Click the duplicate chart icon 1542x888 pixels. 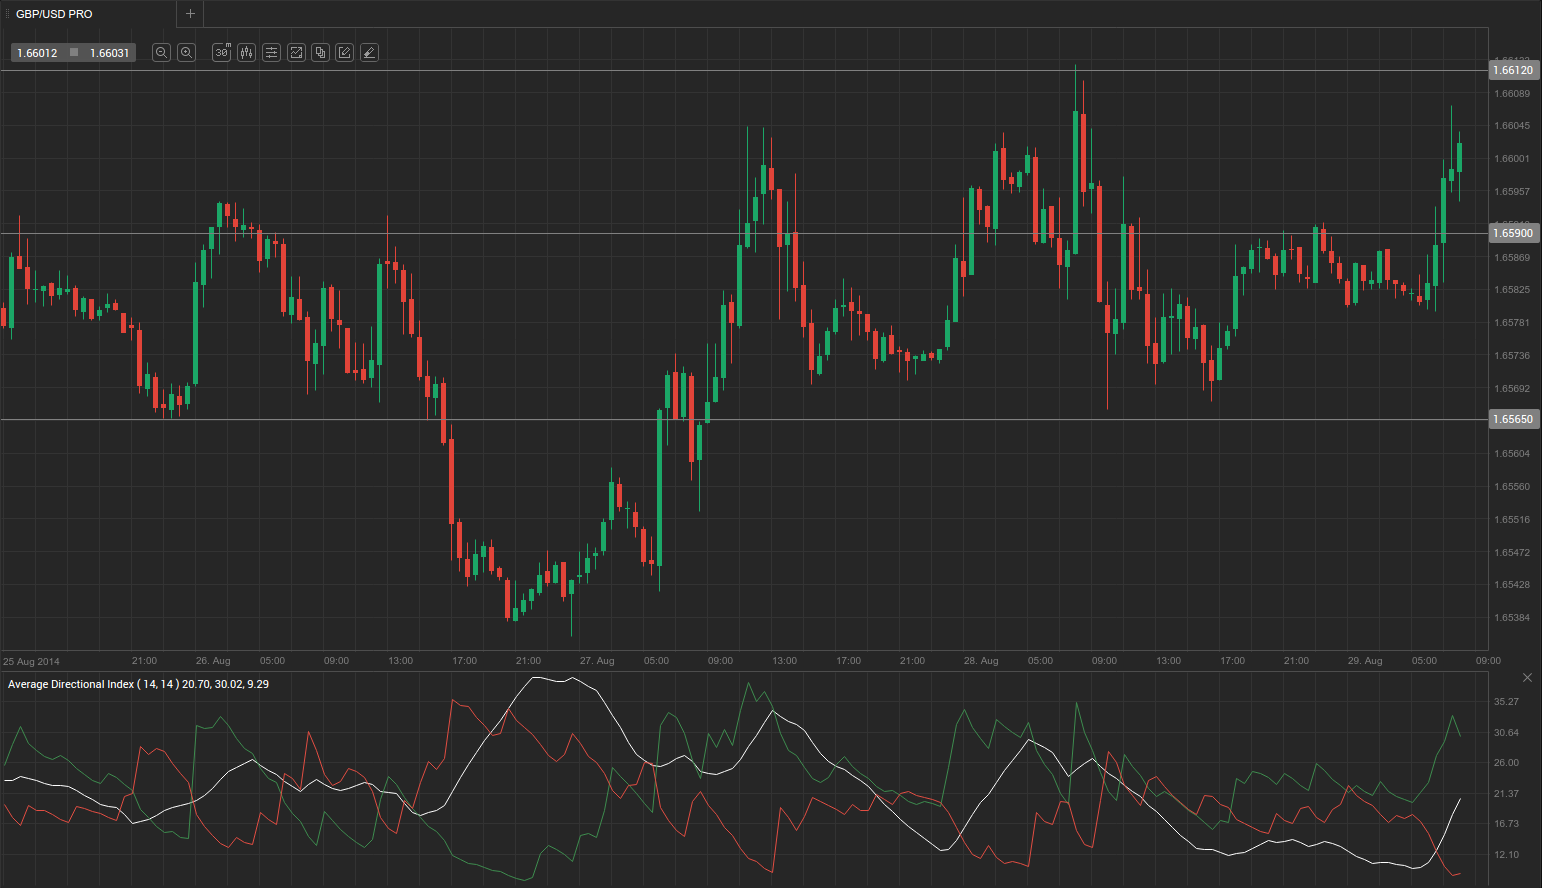[x=320, y=53]
